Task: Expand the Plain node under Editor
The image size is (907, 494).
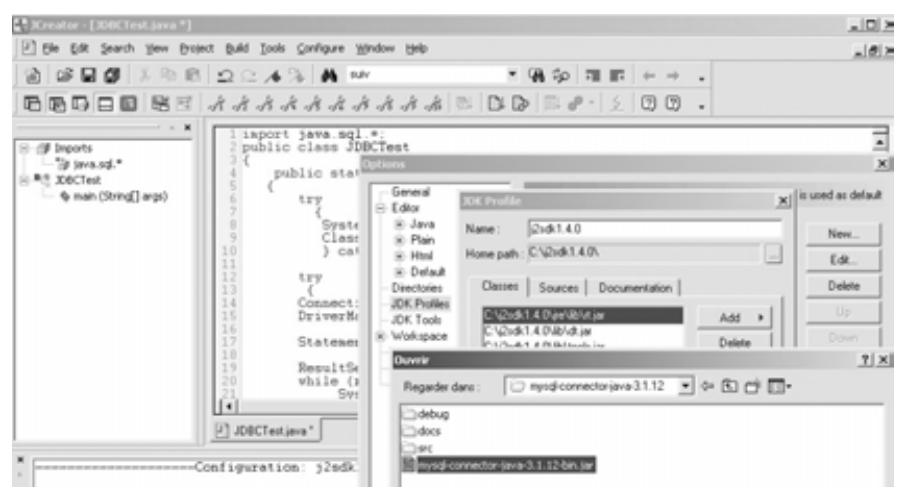Action: [399, 240]
